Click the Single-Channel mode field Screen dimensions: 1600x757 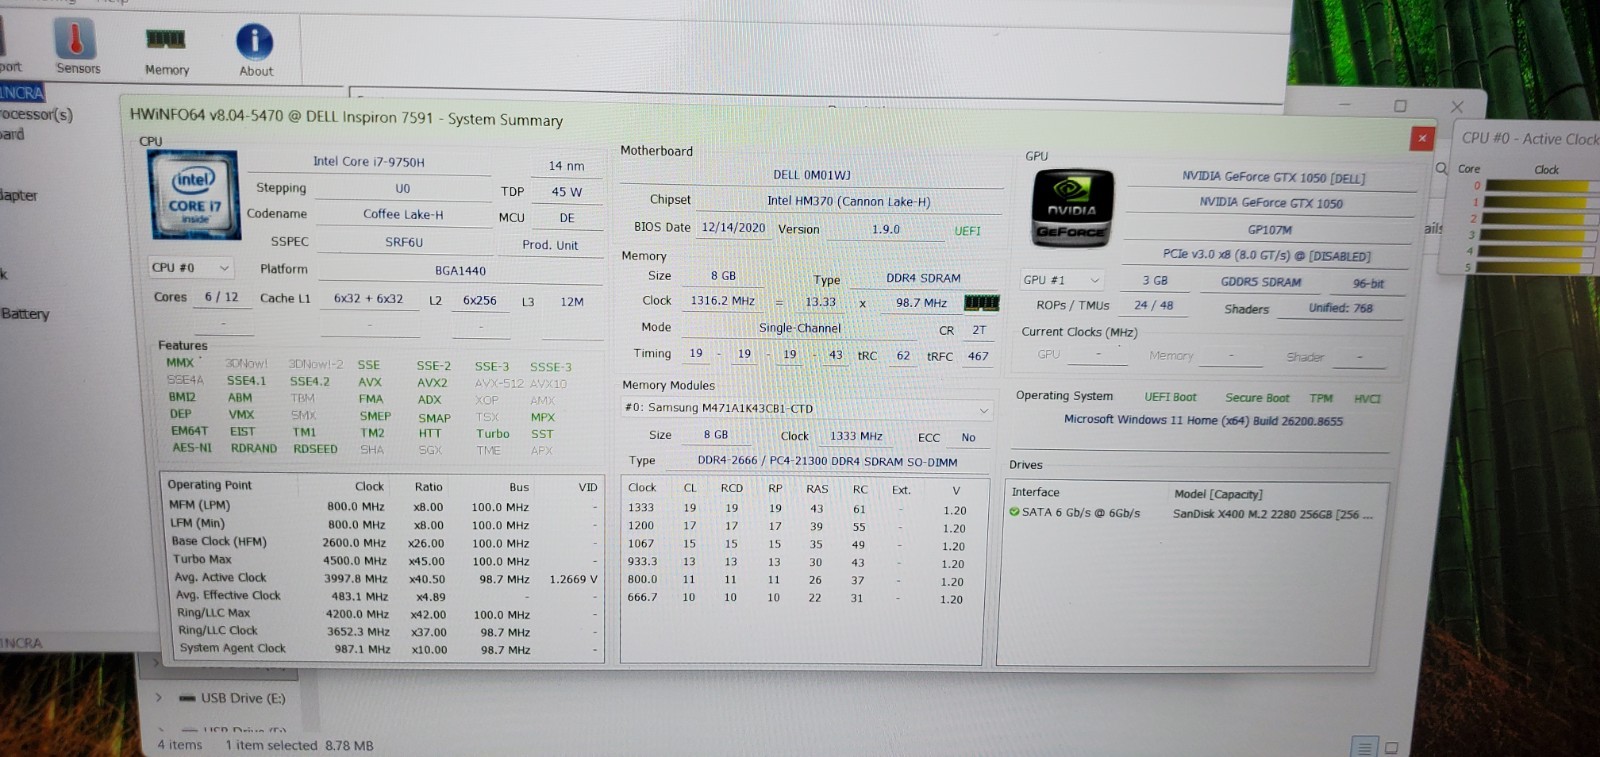click(800, 328)
